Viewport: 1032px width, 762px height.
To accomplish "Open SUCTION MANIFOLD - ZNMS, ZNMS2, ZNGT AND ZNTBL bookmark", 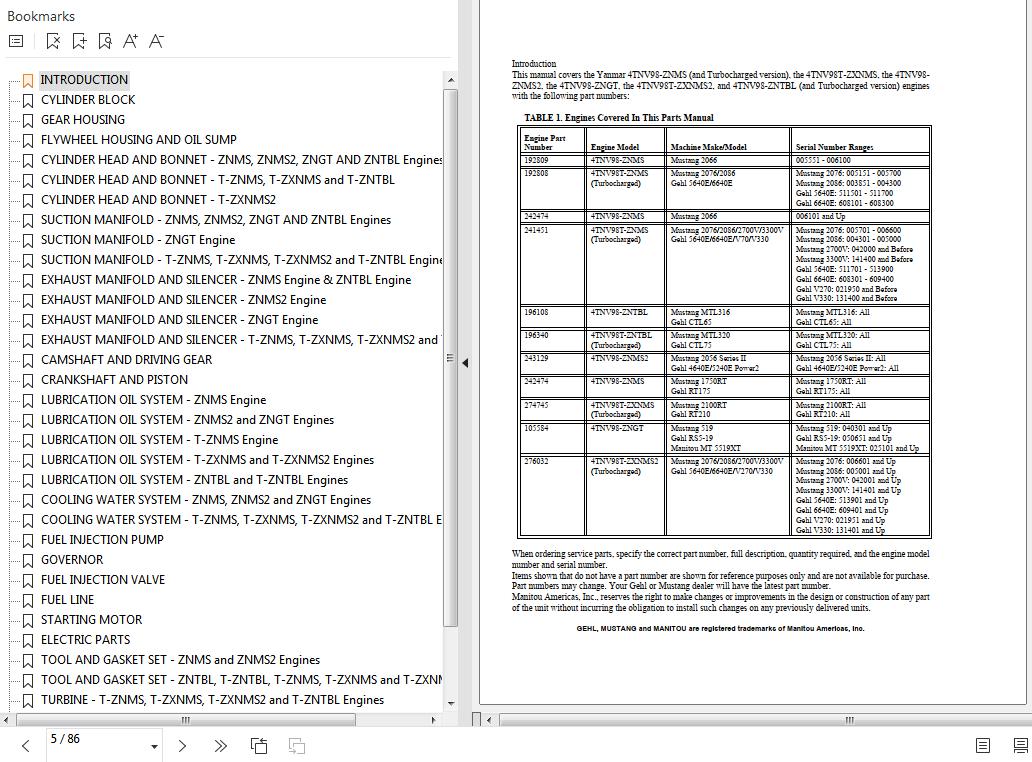I will pyautogui.click(x=216, y=220).
